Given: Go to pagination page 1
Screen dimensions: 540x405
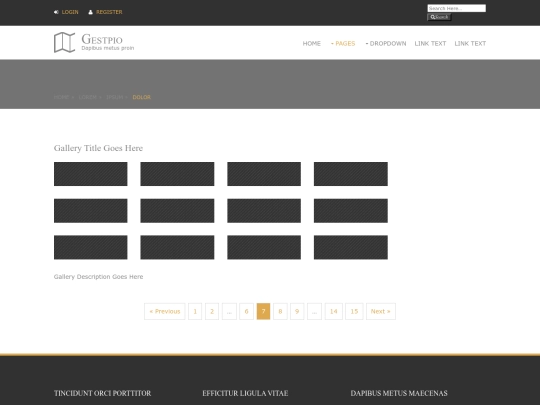Looking at the screenshot, I should tap(195, 311).
